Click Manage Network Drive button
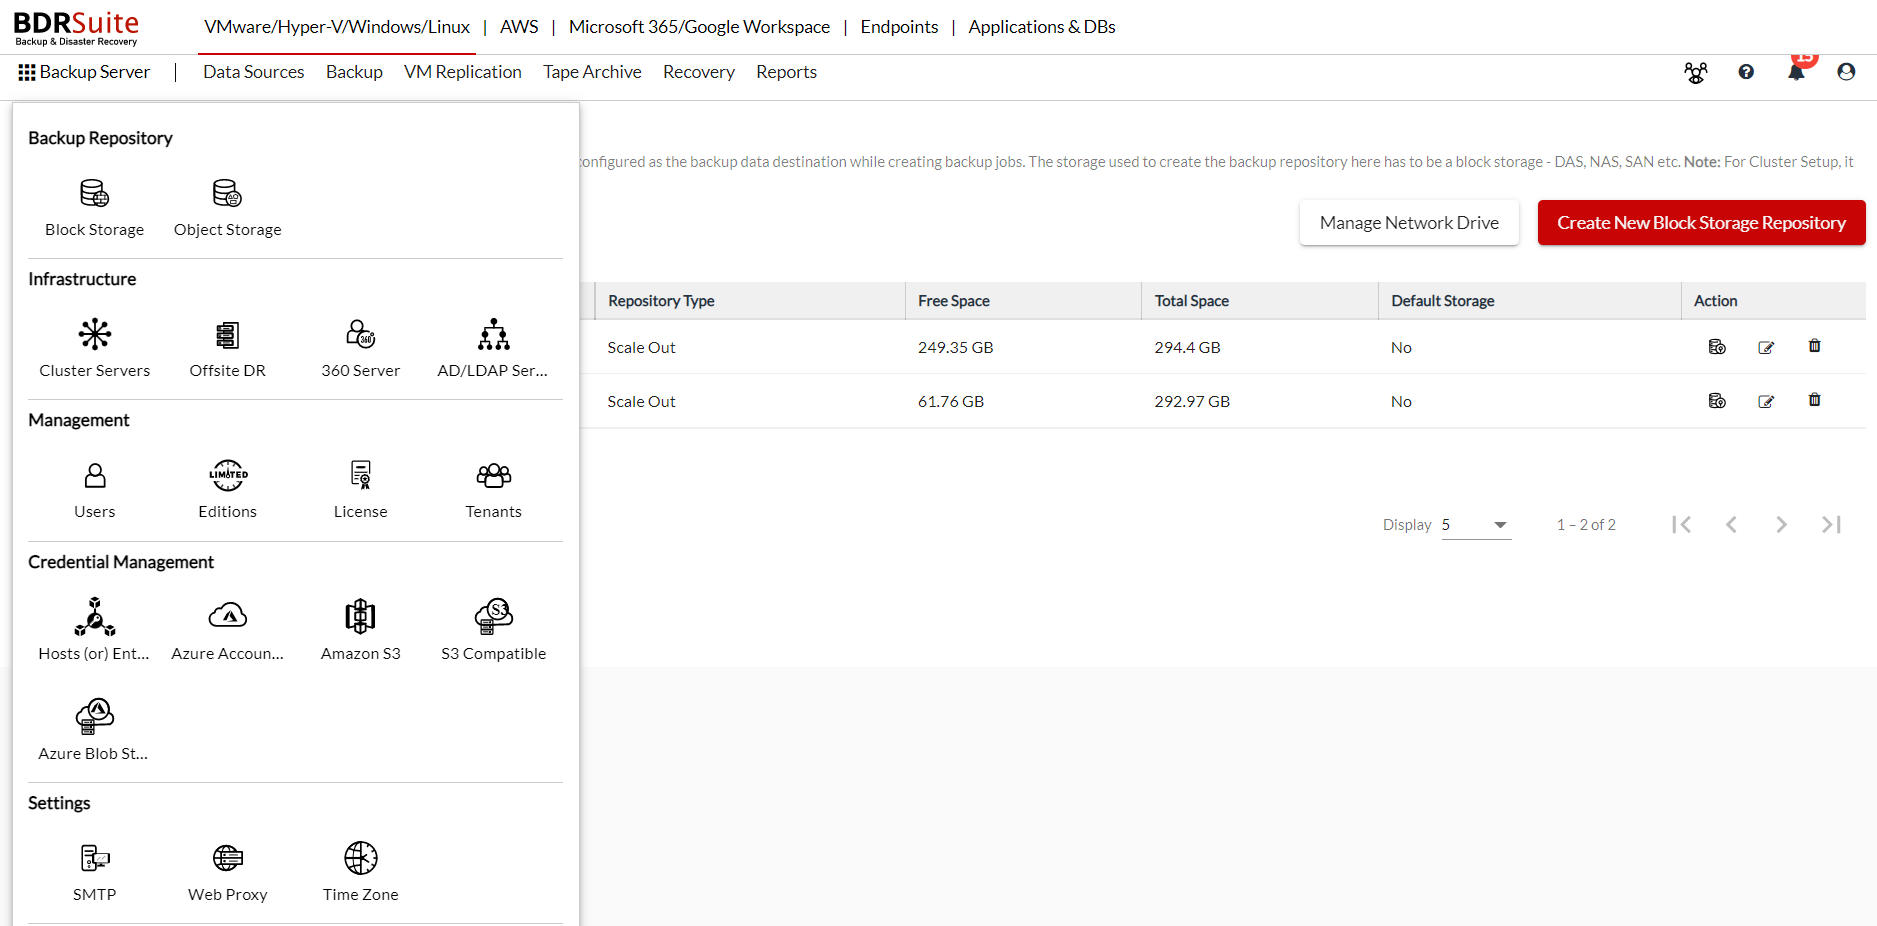 [1409, 223]
